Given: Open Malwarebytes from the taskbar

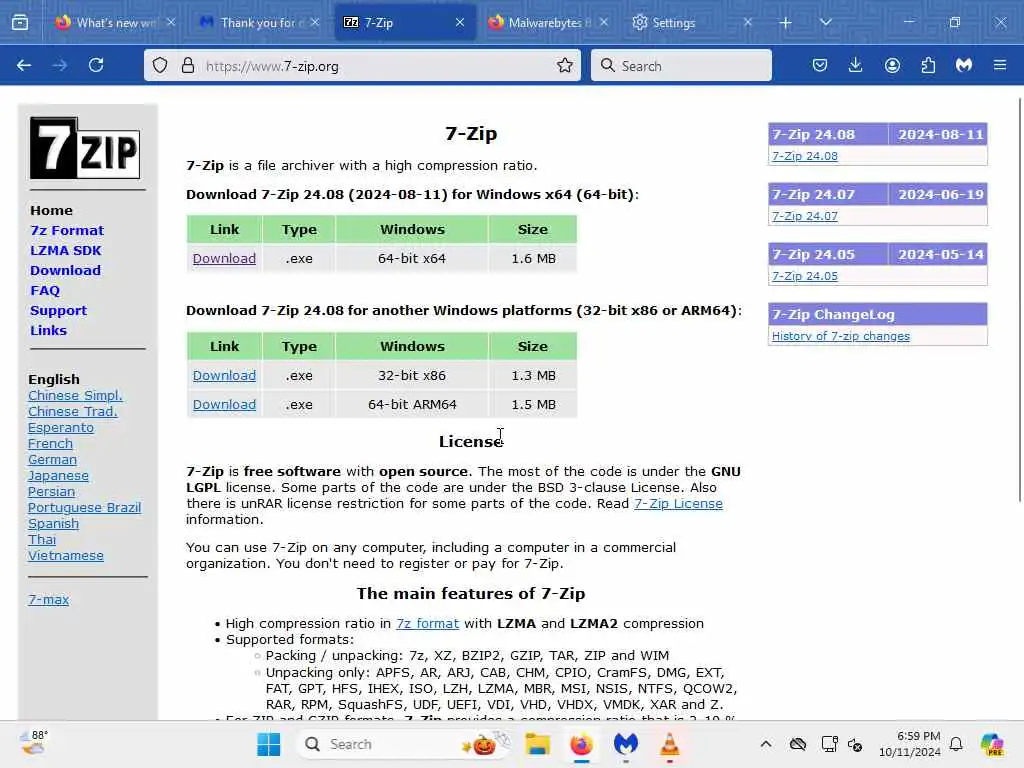Looking at the screenshot, I should coord(626,744).
